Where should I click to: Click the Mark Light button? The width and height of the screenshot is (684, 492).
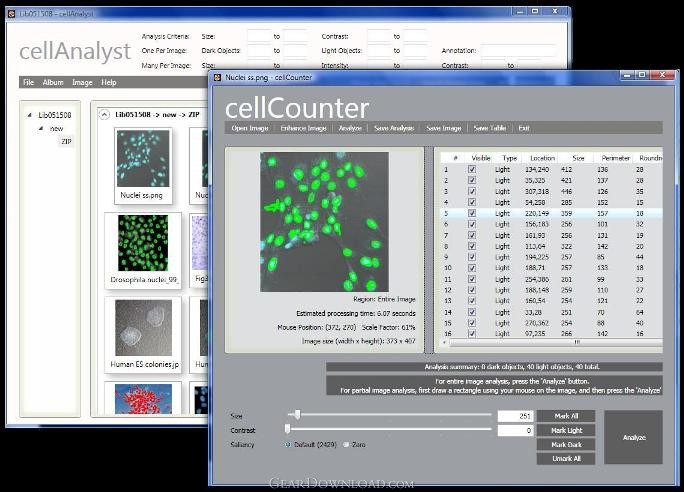coord(566,430)
